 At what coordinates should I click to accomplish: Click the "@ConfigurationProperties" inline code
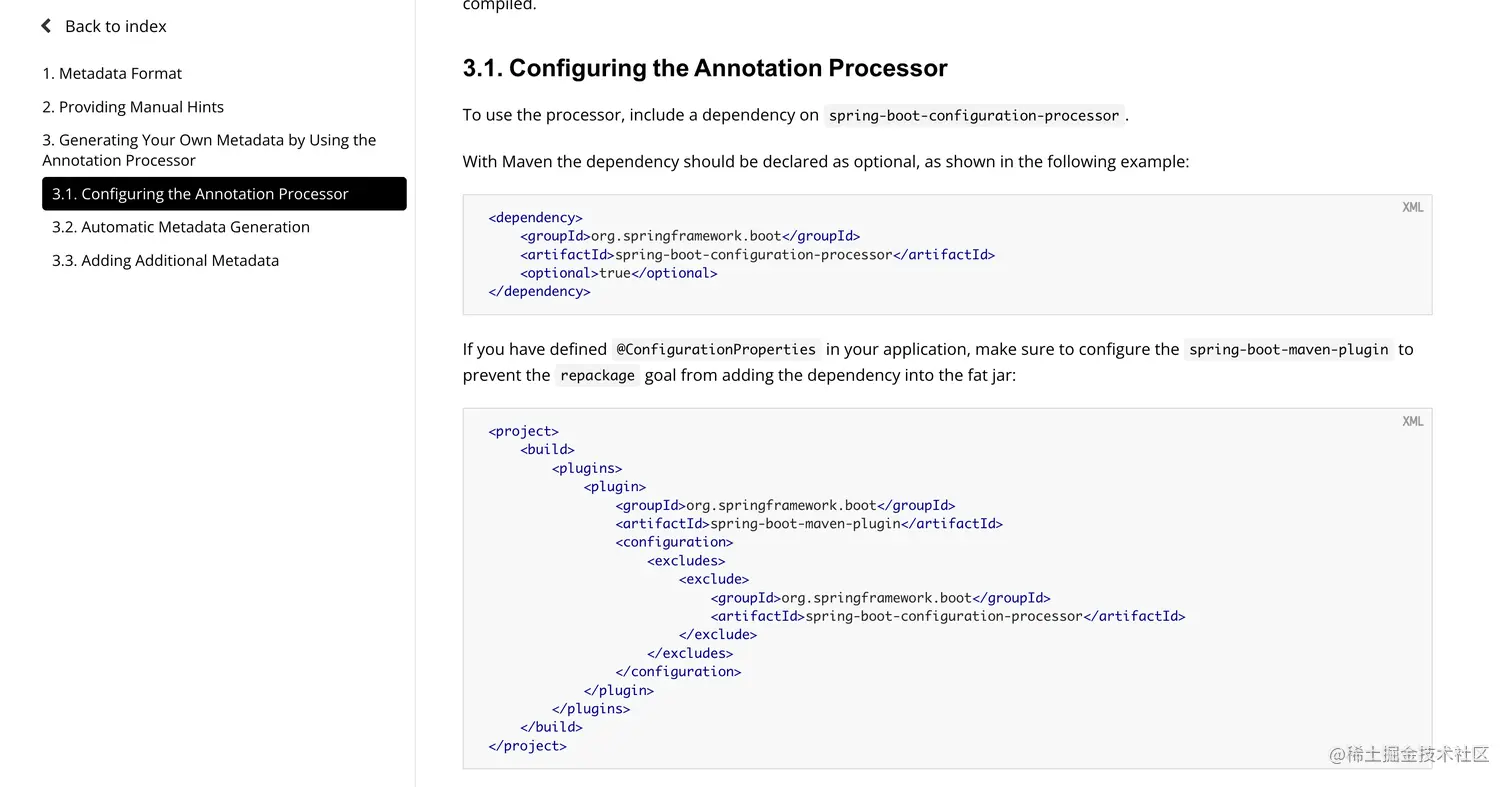715,350
